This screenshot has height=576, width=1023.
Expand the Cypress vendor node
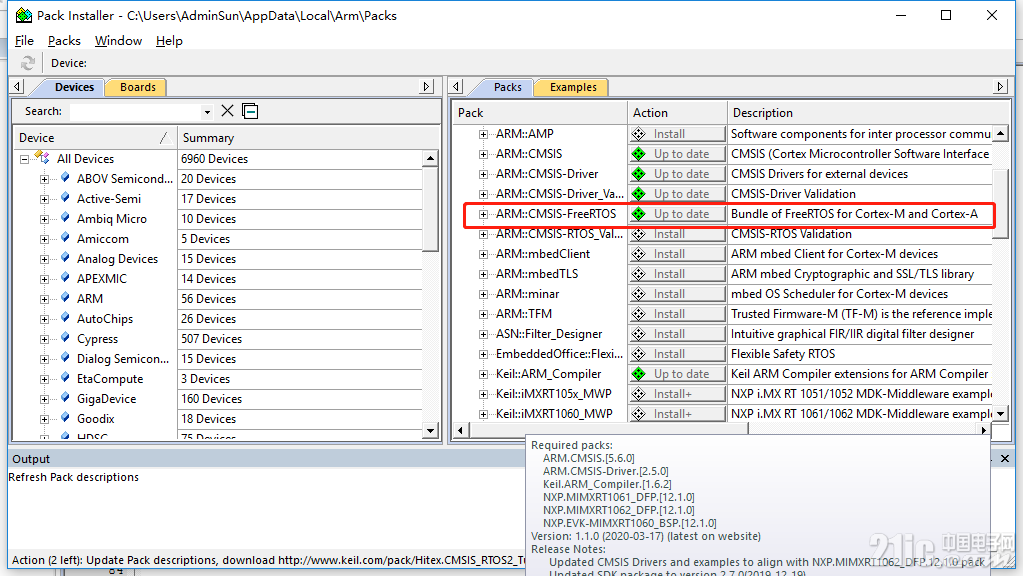[x=44, y=339]
